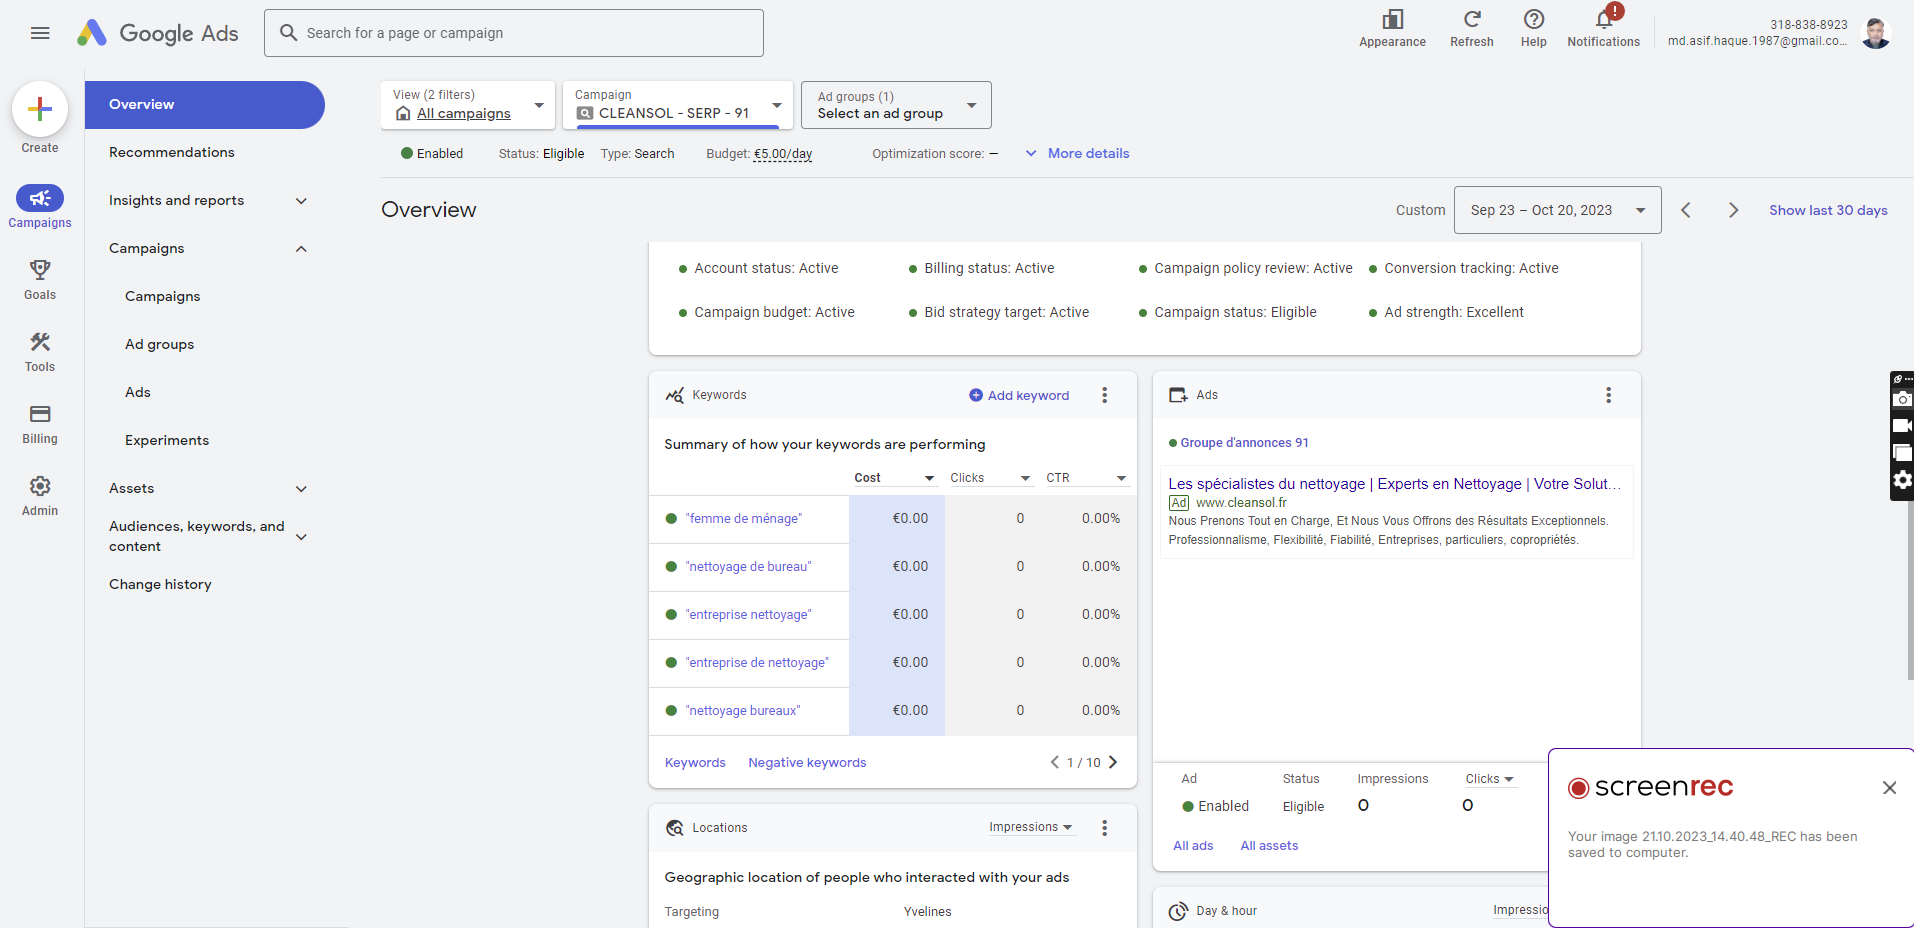Change the Ads card Clicks metric

click(1490, 779)
